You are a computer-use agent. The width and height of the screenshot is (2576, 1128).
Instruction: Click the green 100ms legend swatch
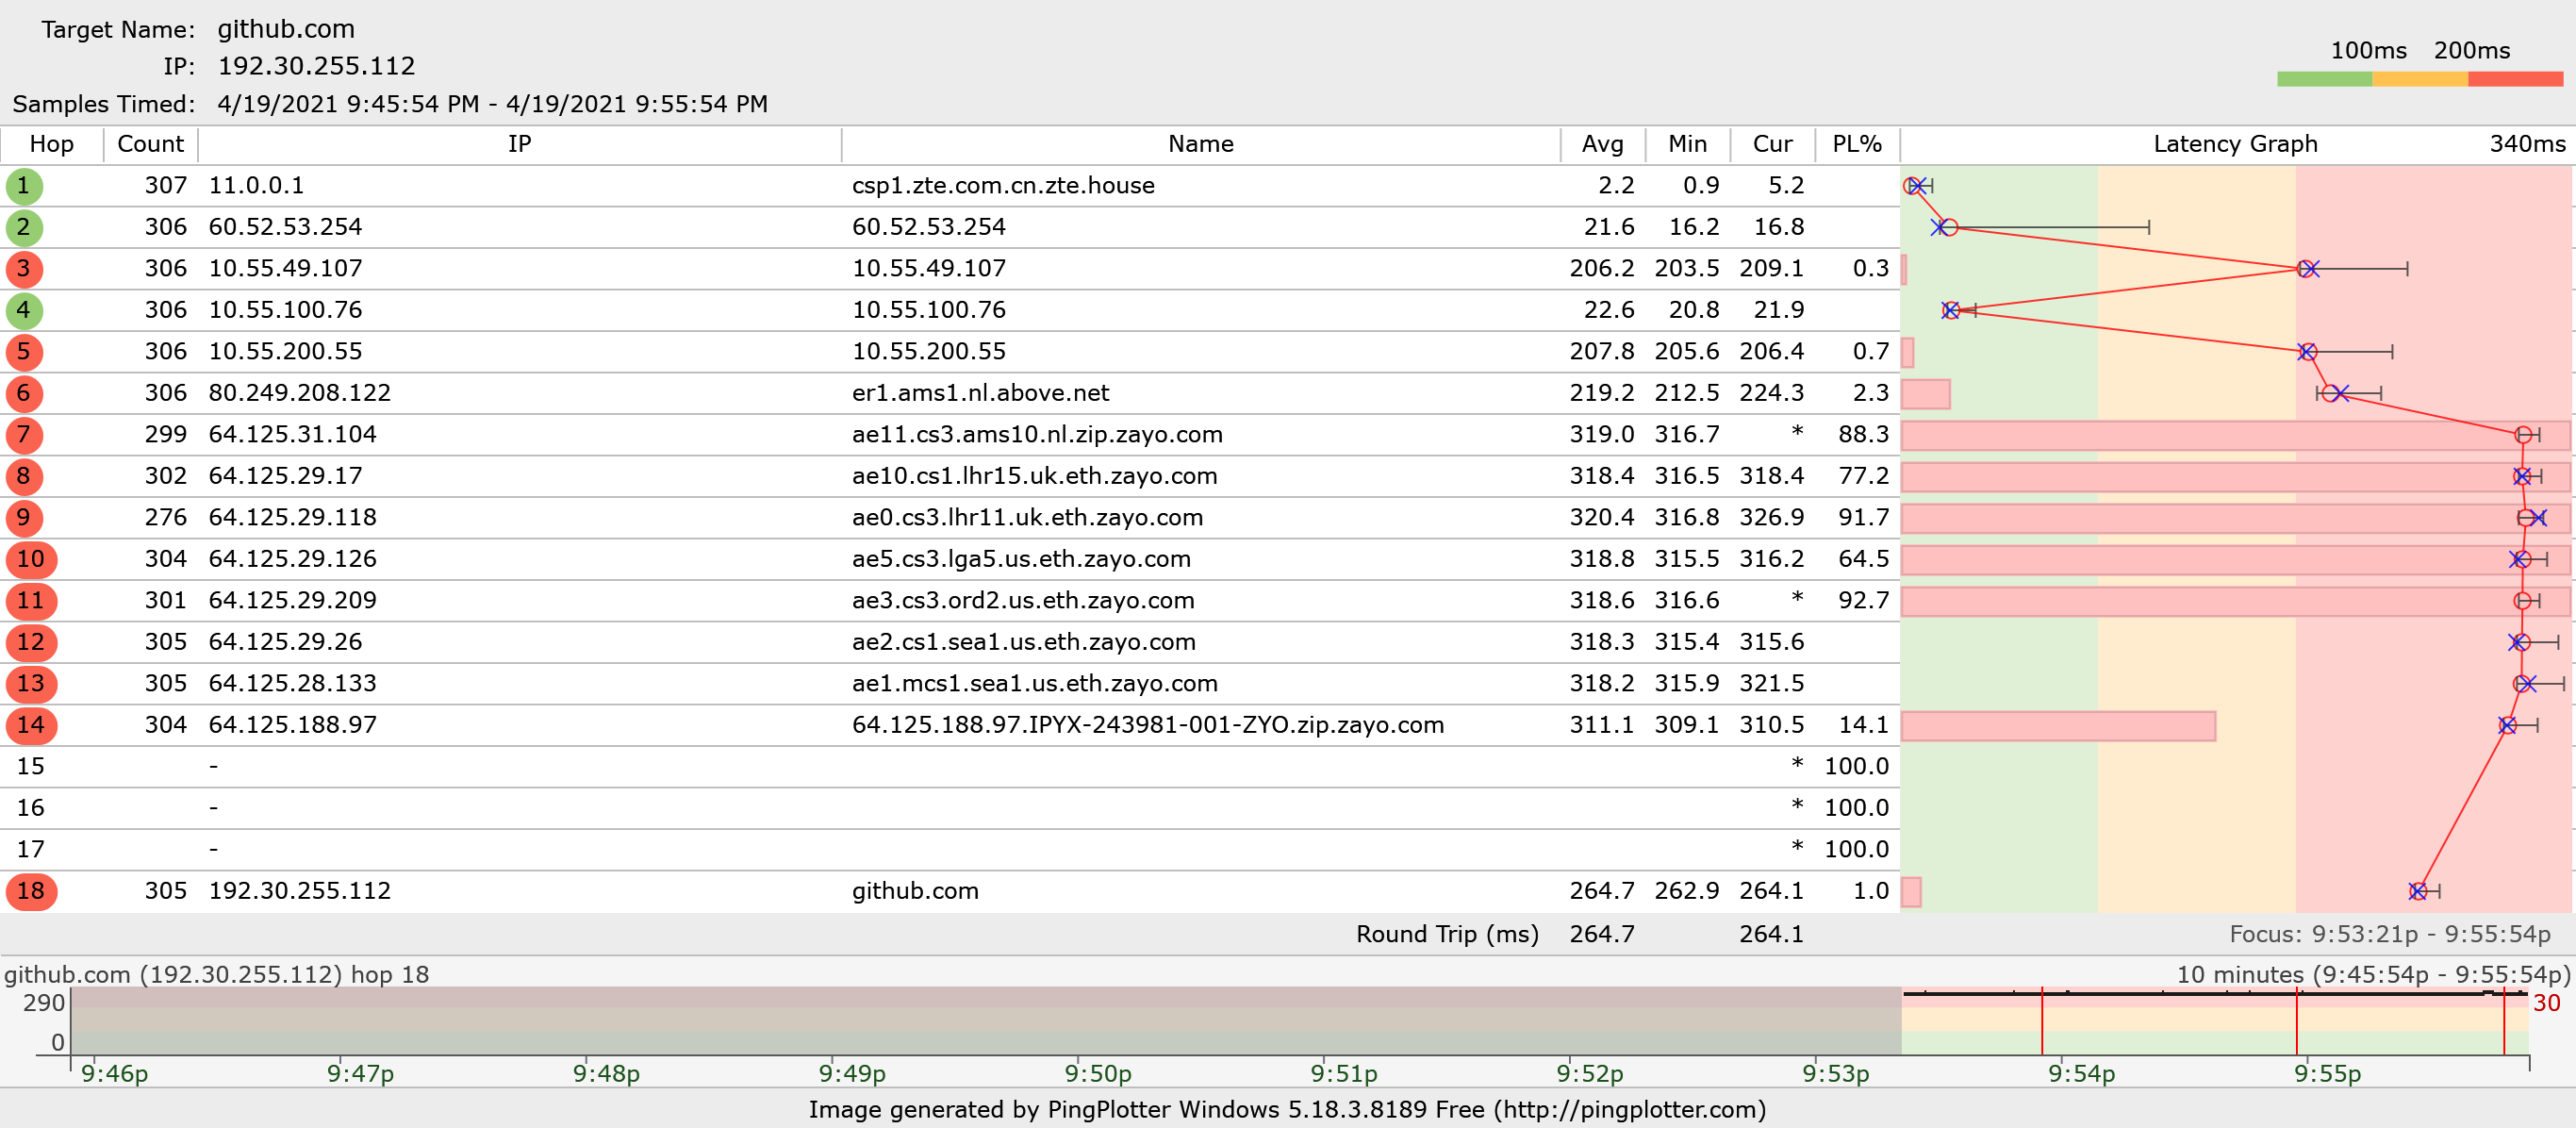[x=2324, y=79]
